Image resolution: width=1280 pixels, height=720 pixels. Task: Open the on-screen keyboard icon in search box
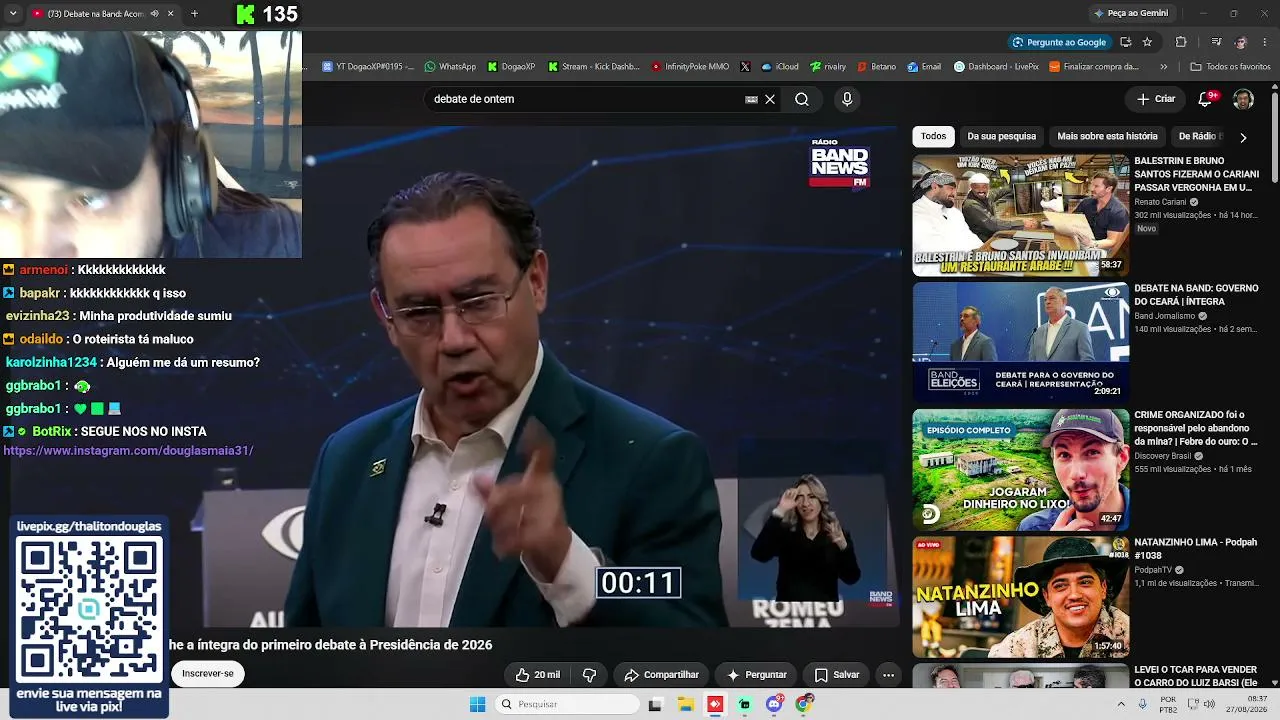(x=751, y=99)
